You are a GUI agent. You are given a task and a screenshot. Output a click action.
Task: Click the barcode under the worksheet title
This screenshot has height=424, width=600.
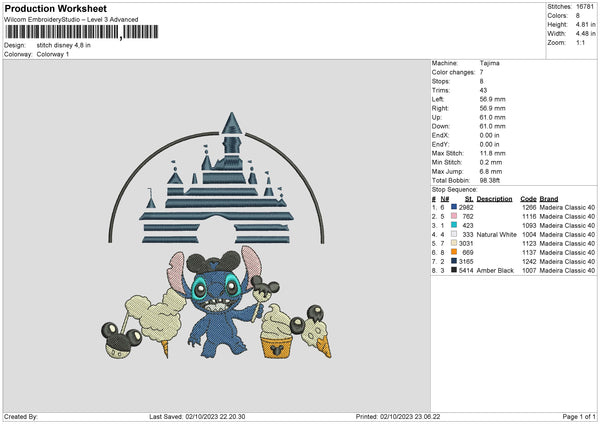tap(82, 32)
